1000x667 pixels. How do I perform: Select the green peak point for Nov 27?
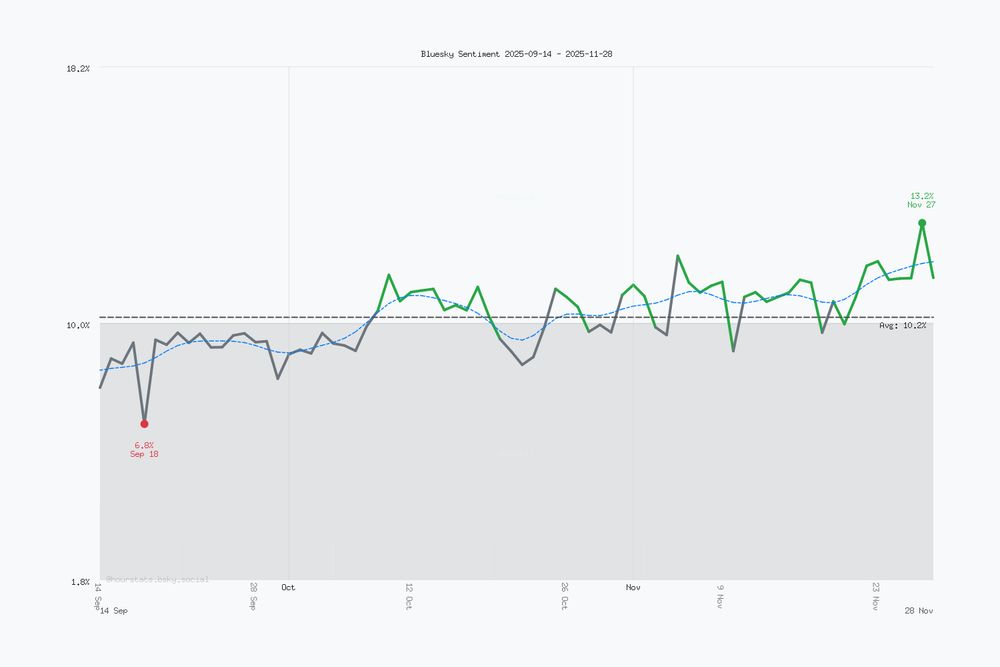922,222
